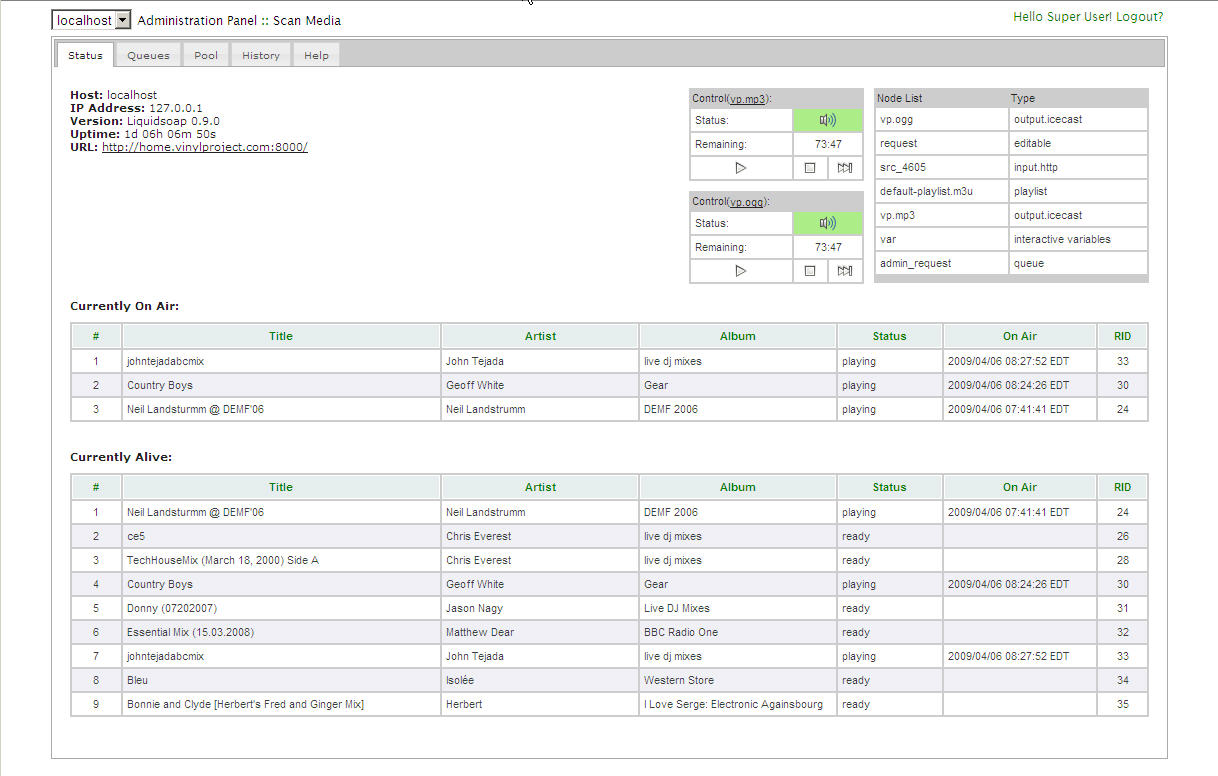Go to the History tab

click(x=261, y=56)
